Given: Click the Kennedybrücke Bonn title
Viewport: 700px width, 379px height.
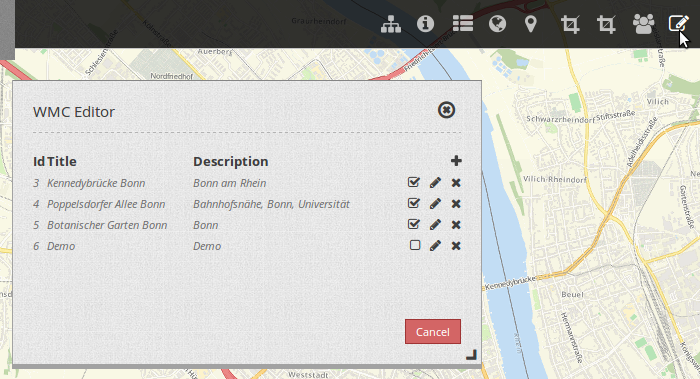Looking at the screenshot, I should point(96,183).
